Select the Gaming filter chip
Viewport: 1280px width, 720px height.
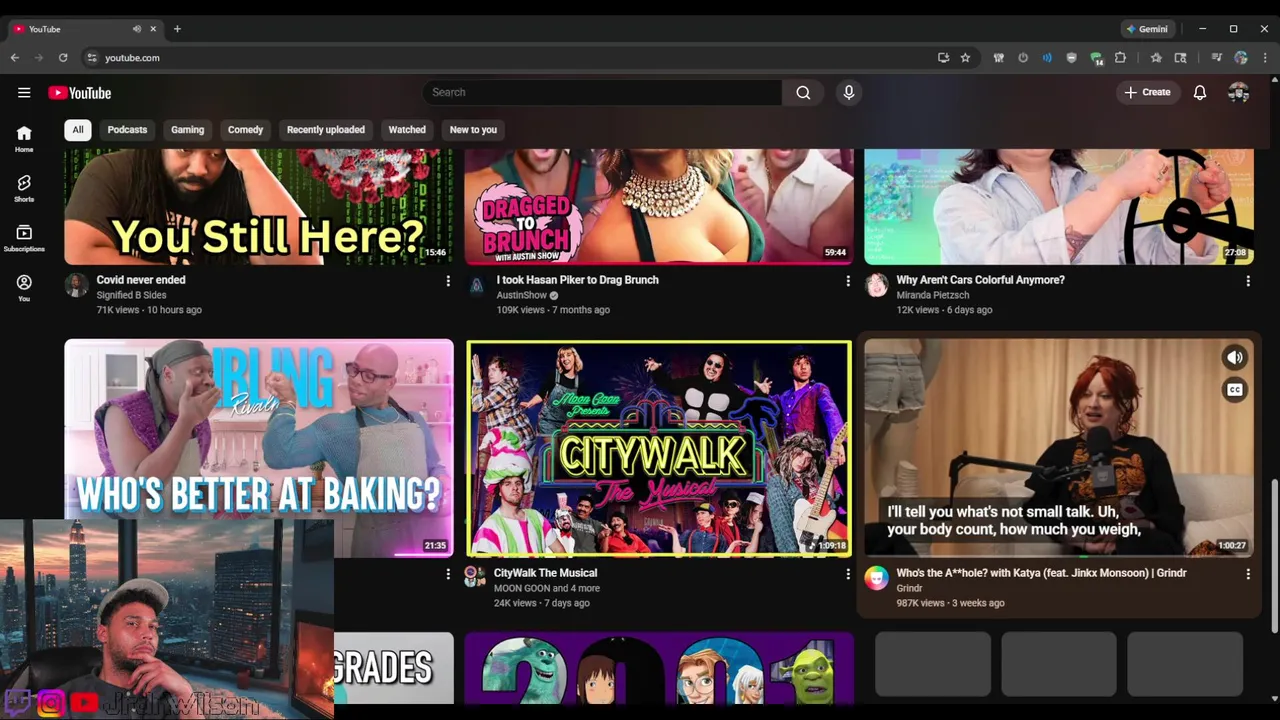pos(187,130)
